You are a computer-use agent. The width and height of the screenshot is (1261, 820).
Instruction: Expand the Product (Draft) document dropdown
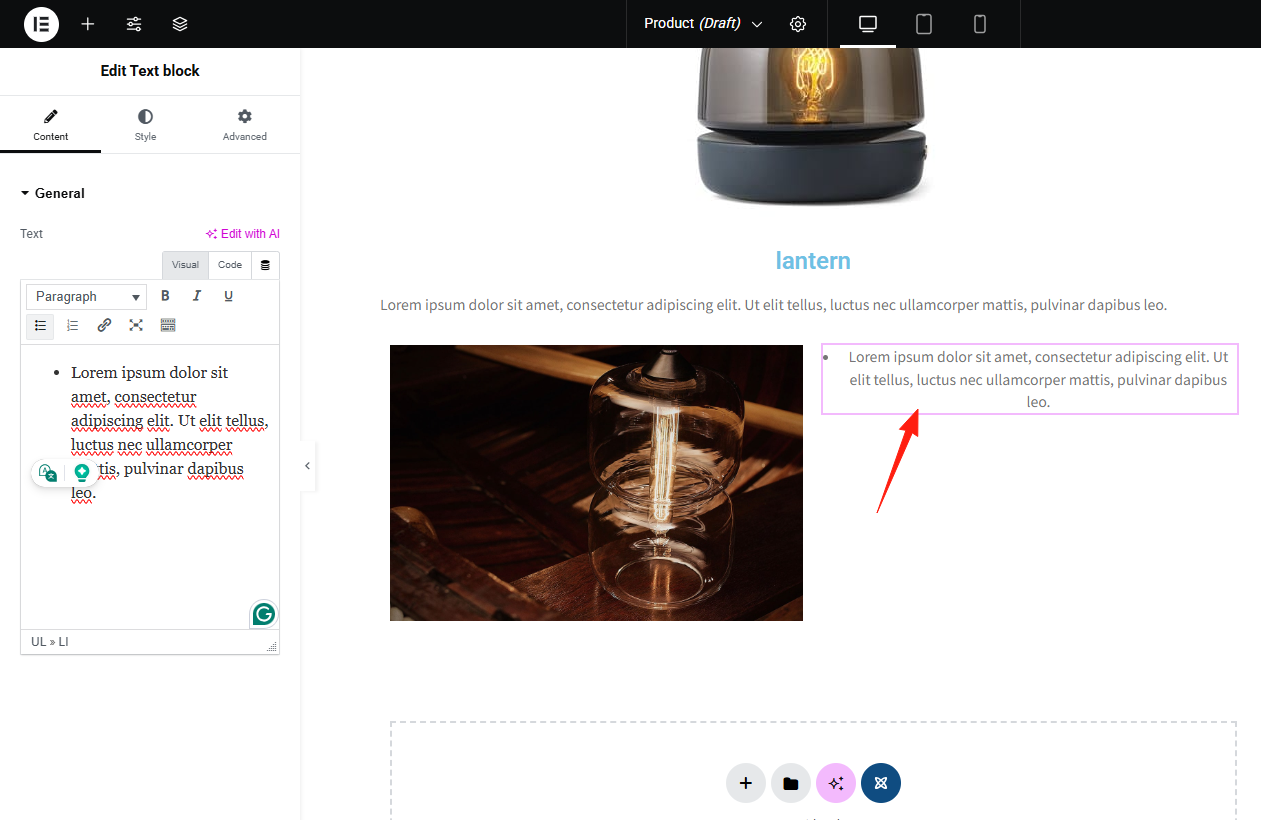pos(757,24)
